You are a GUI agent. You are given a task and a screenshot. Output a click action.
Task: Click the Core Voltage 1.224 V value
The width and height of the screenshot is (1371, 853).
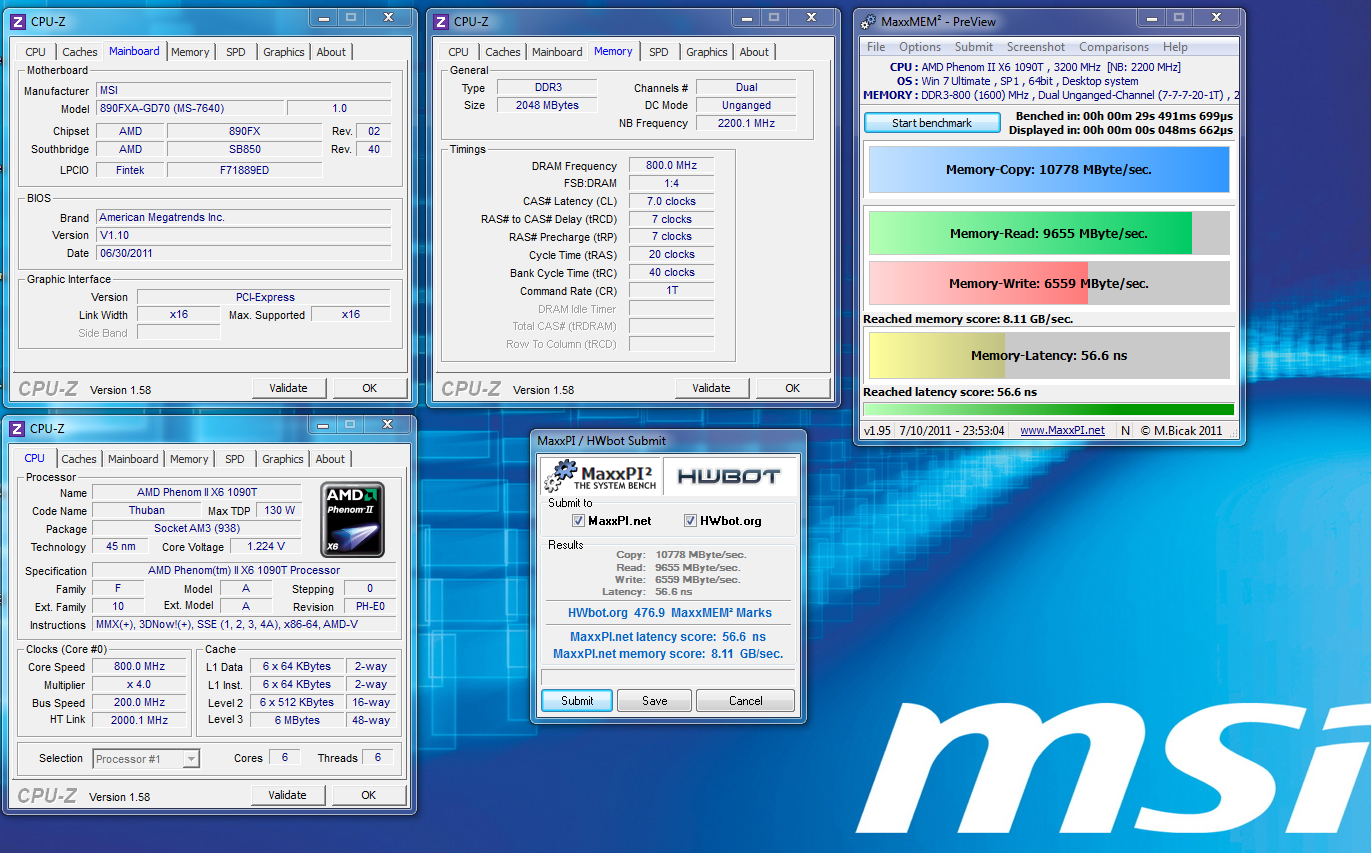coord(265,546)
